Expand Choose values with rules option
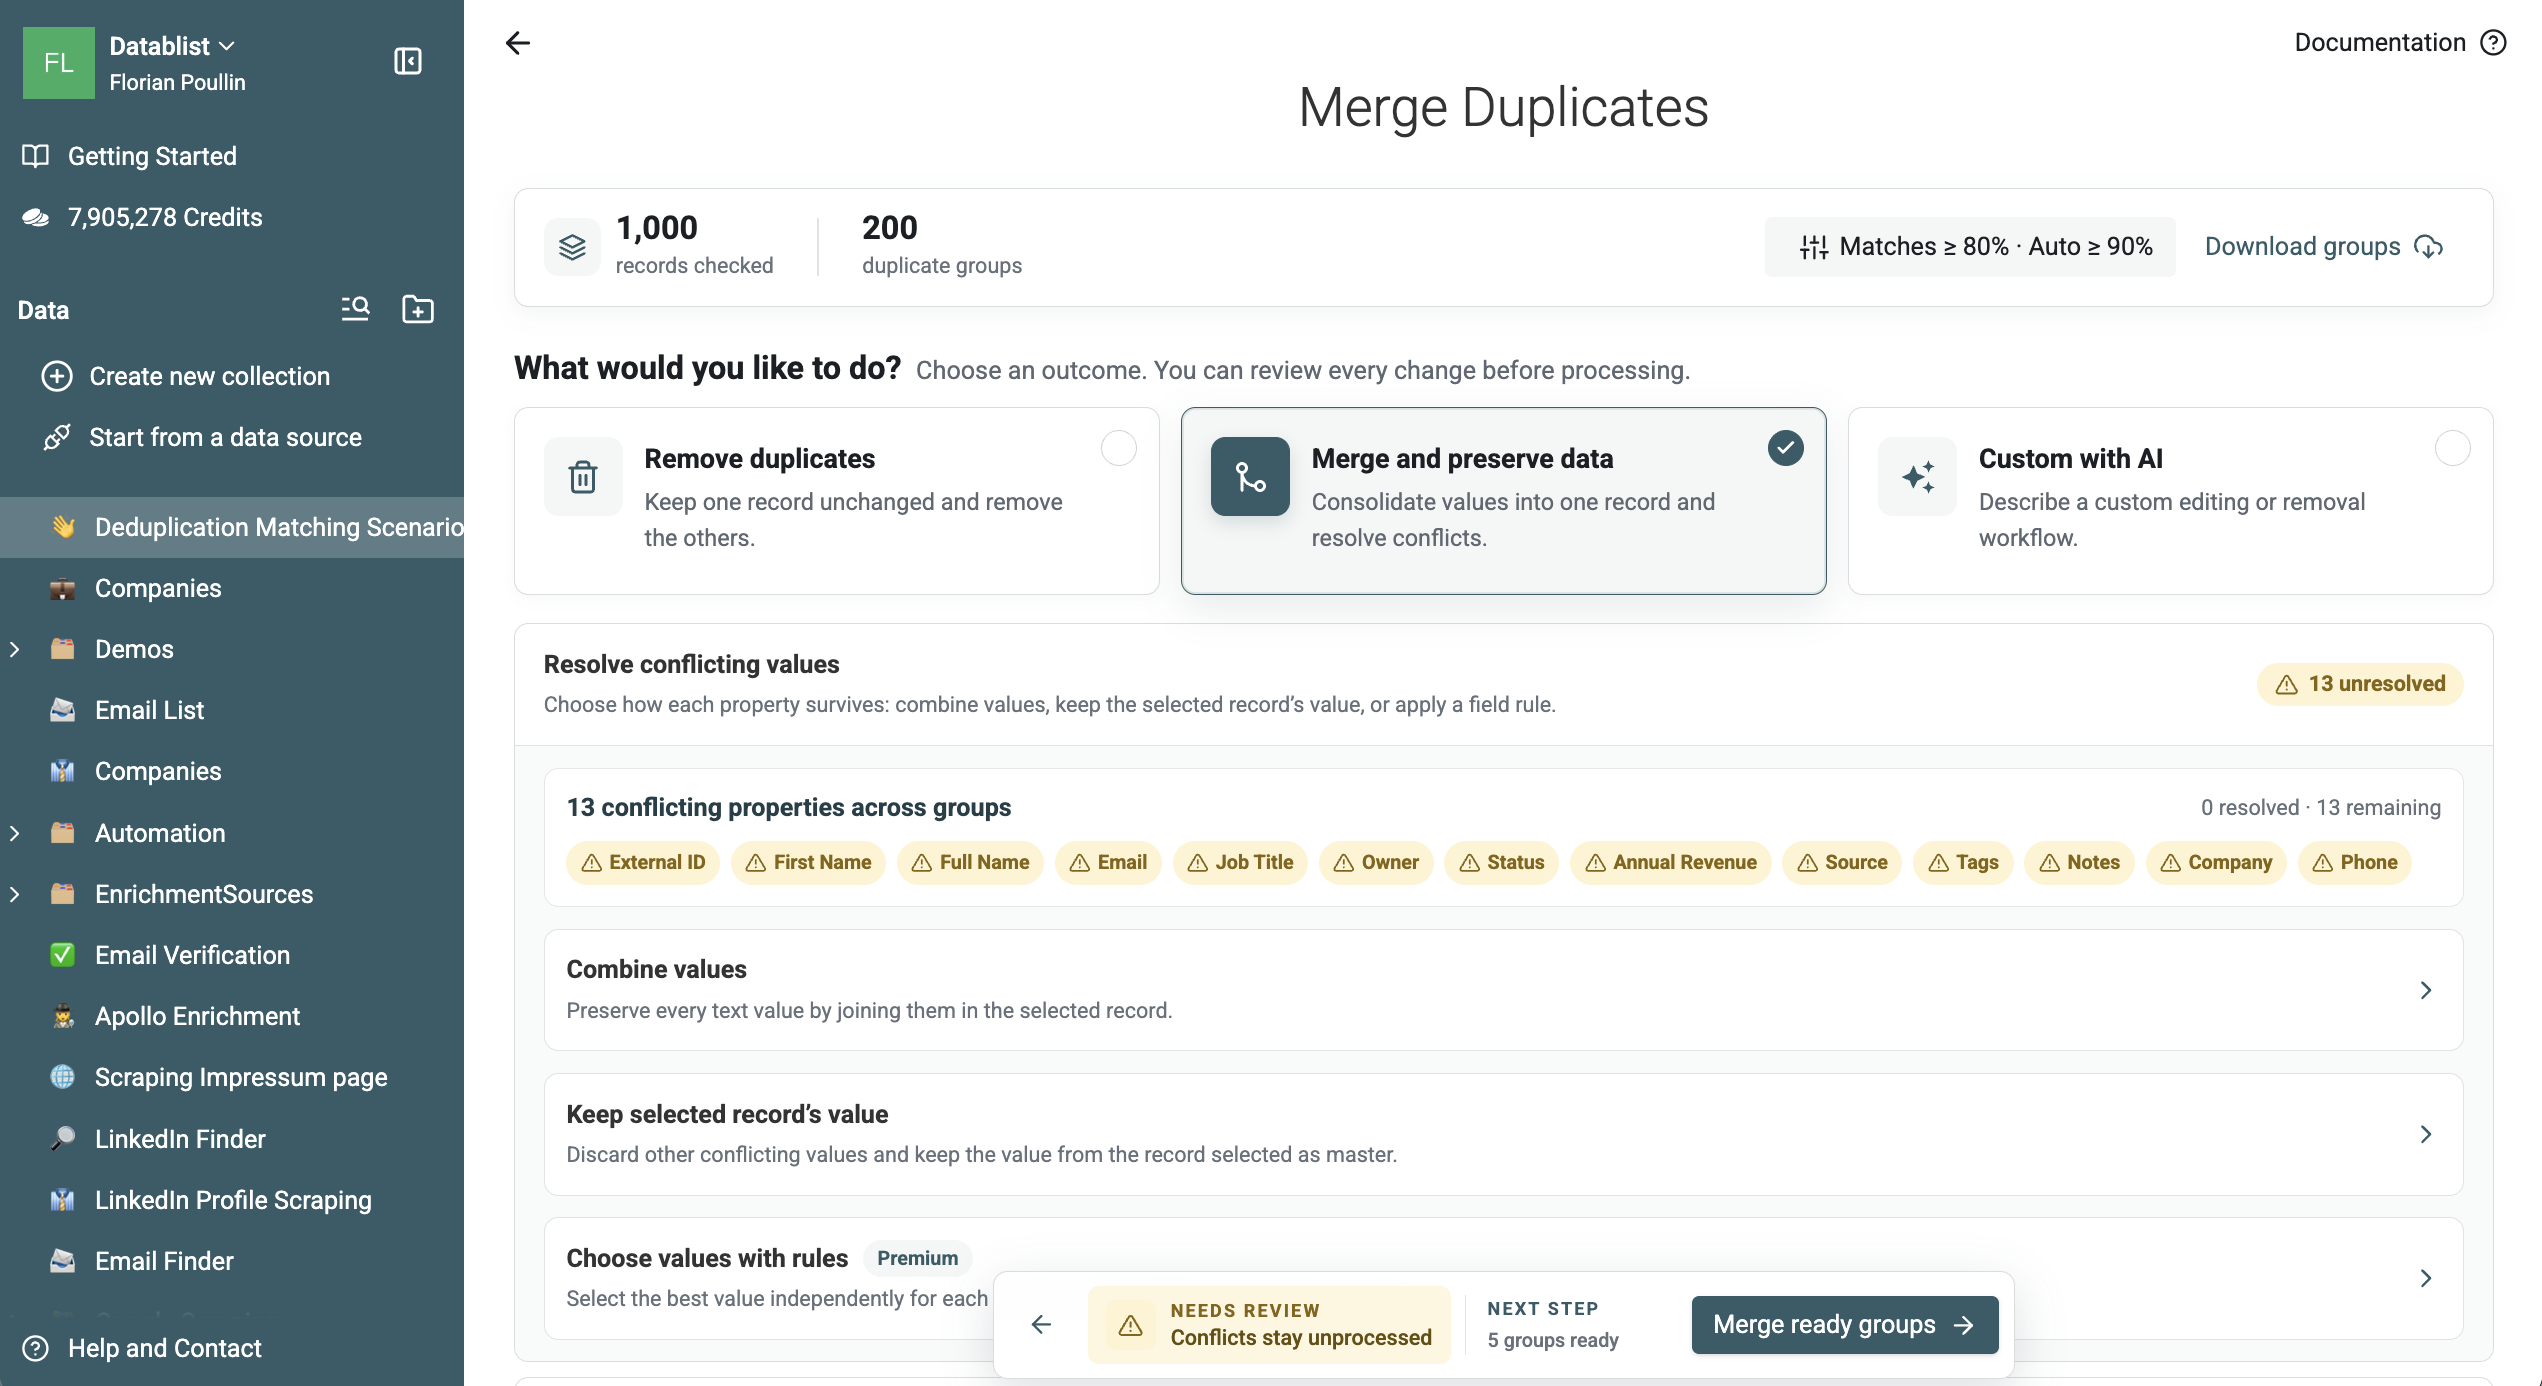This screenshot has width=2542, height=1386. [1503, 1278]
